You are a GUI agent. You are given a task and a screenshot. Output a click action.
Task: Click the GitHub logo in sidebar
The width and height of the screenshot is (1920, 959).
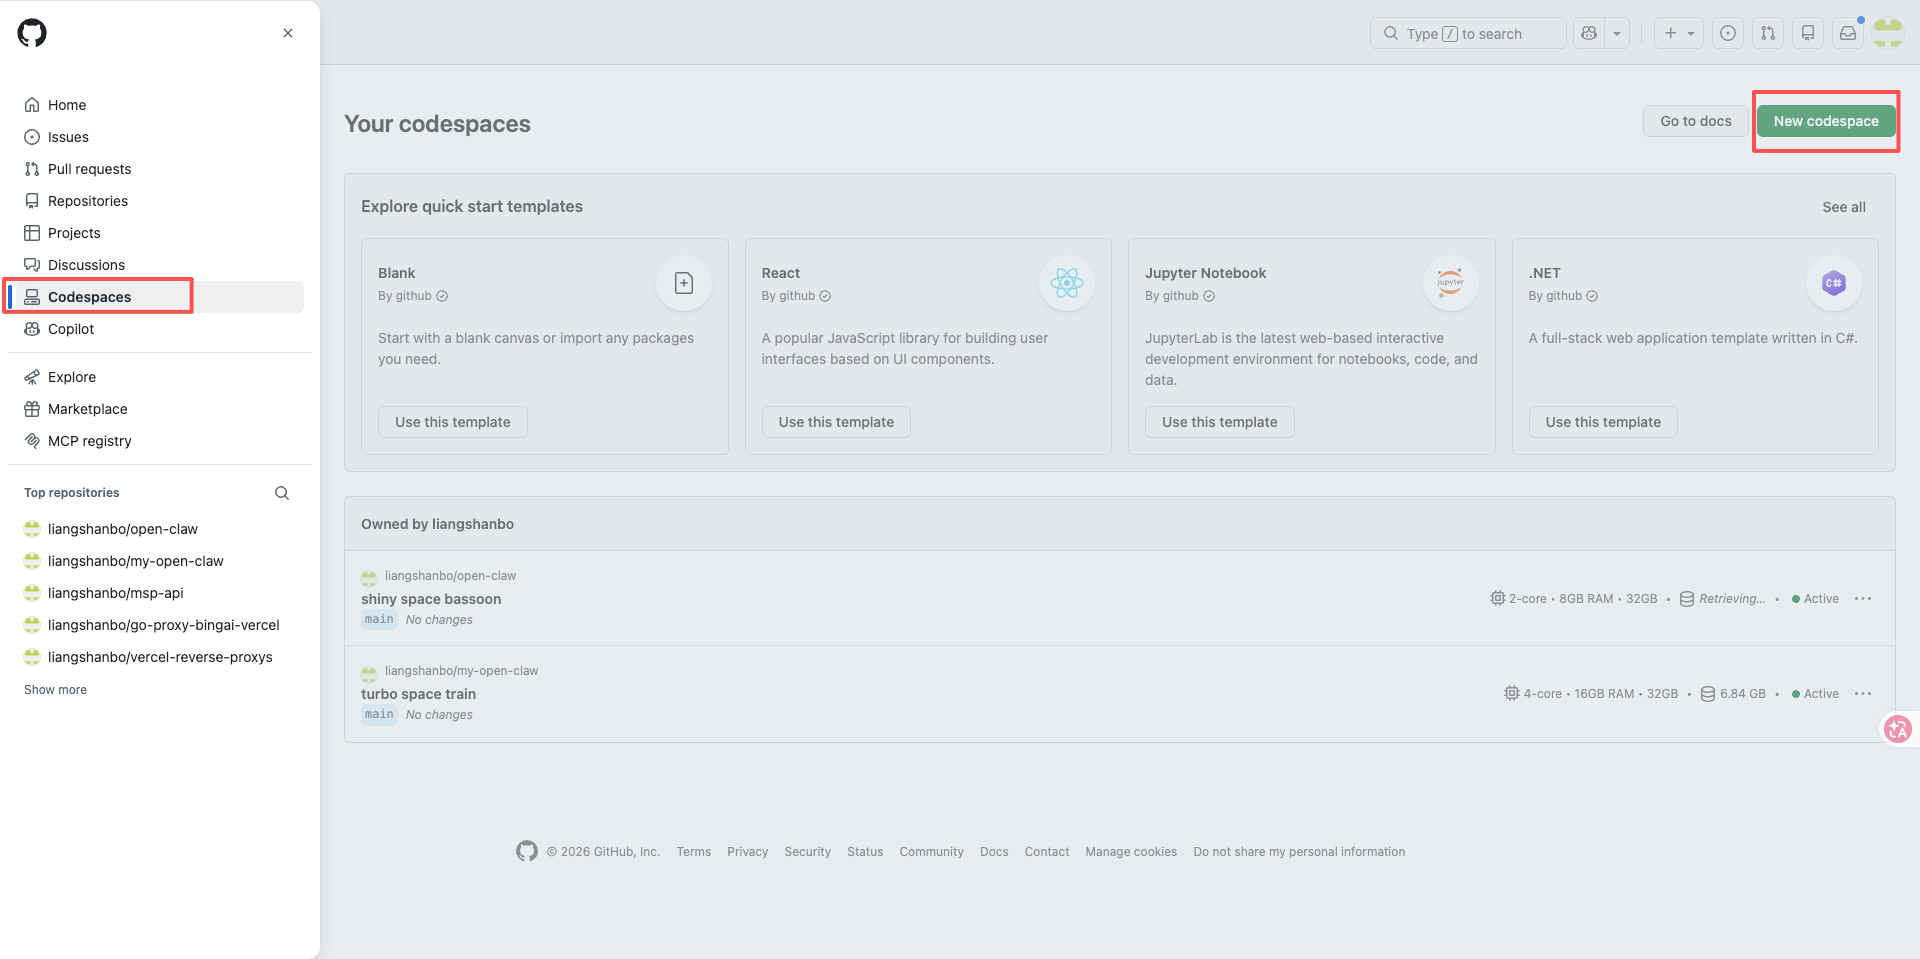(32, 33)
